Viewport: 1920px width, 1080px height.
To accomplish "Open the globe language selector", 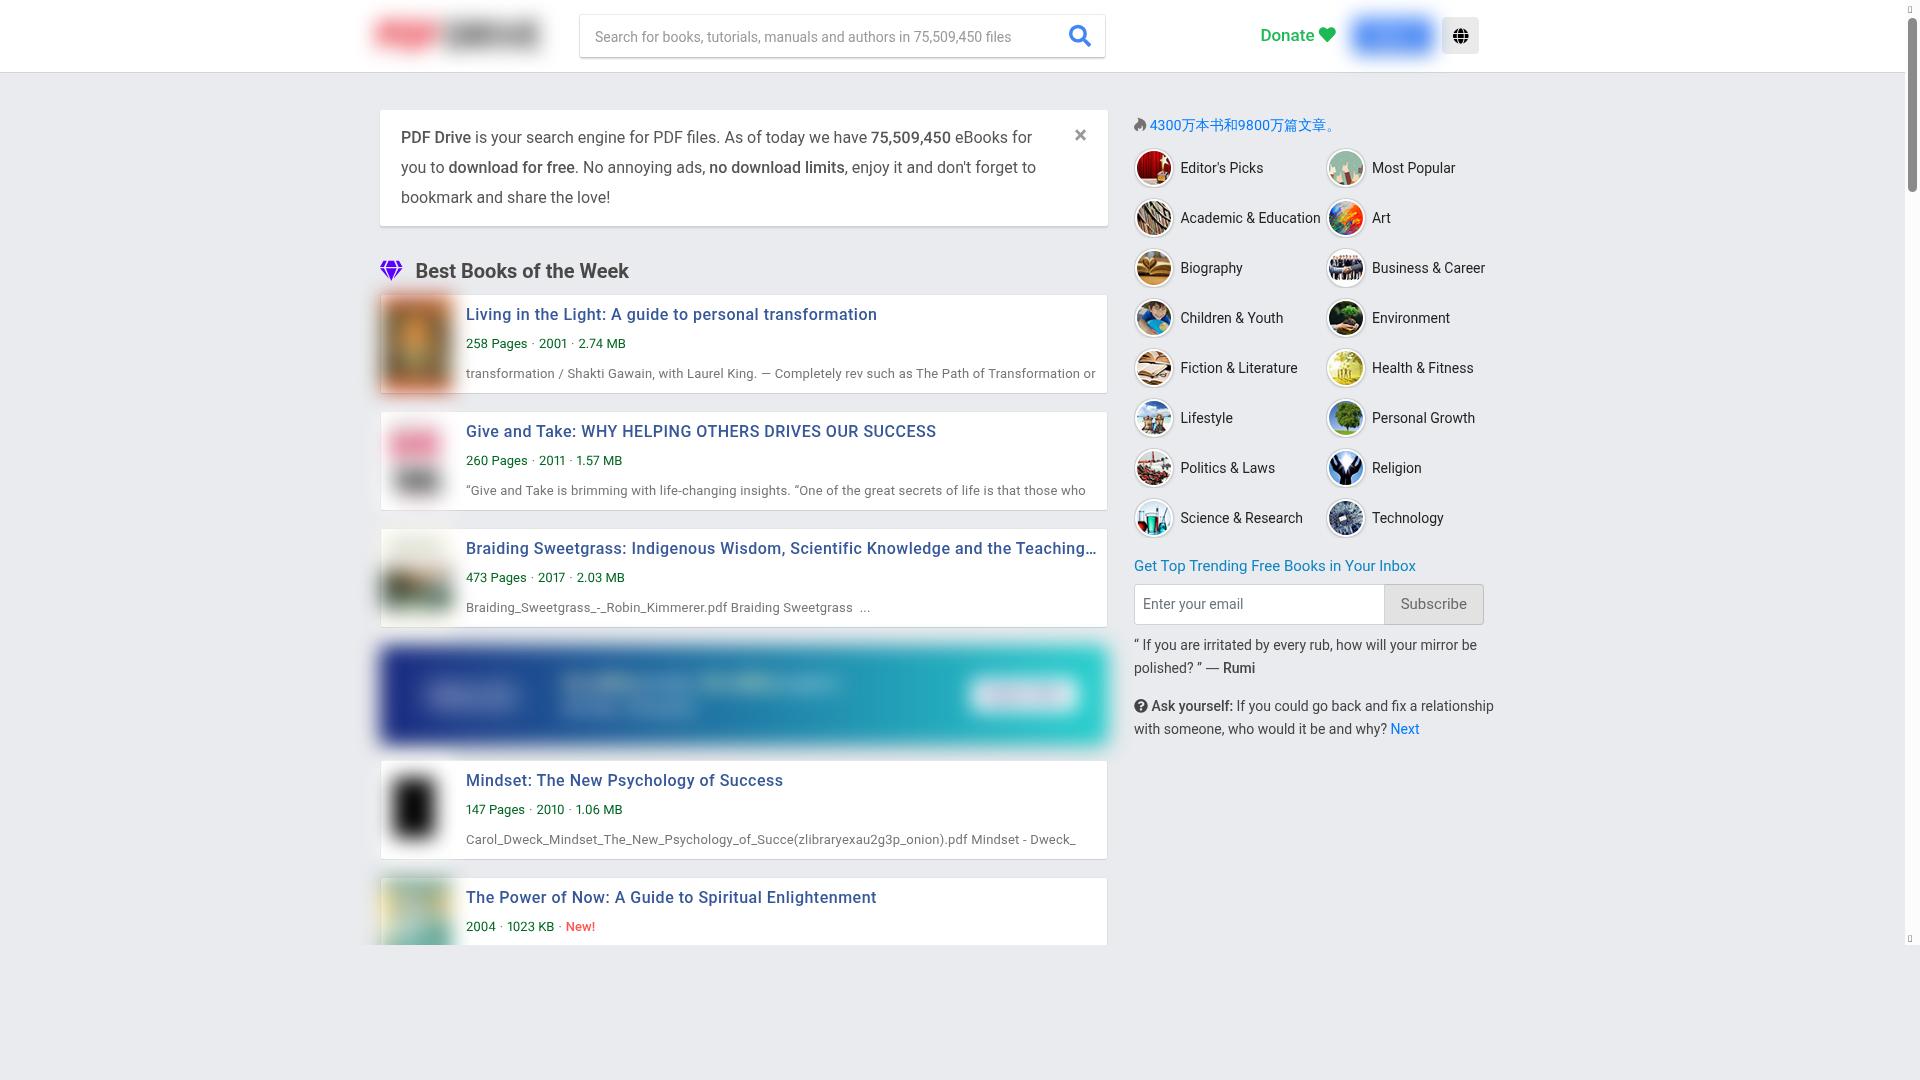I will click(x=1460, y=36).
